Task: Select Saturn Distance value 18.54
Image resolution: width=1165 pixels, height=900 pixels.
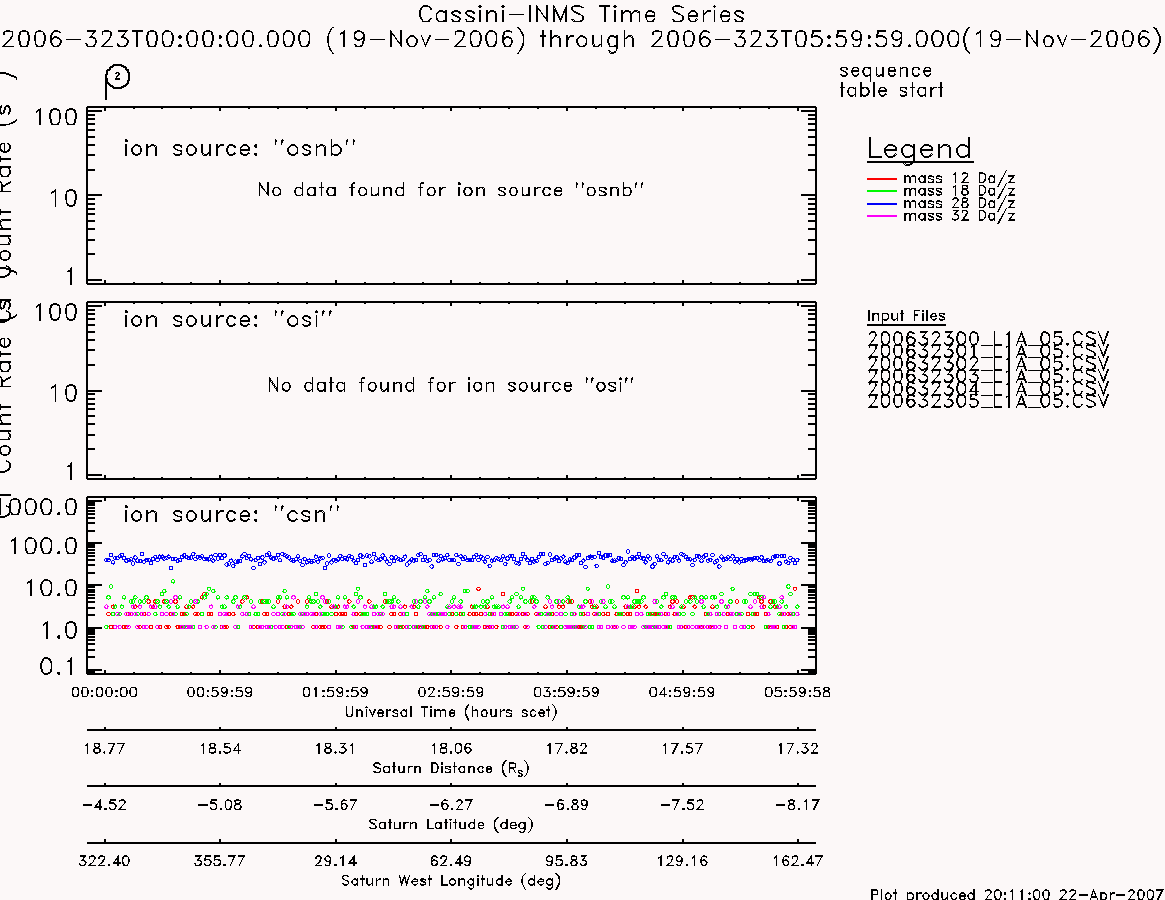Action: tap(220, 748)
